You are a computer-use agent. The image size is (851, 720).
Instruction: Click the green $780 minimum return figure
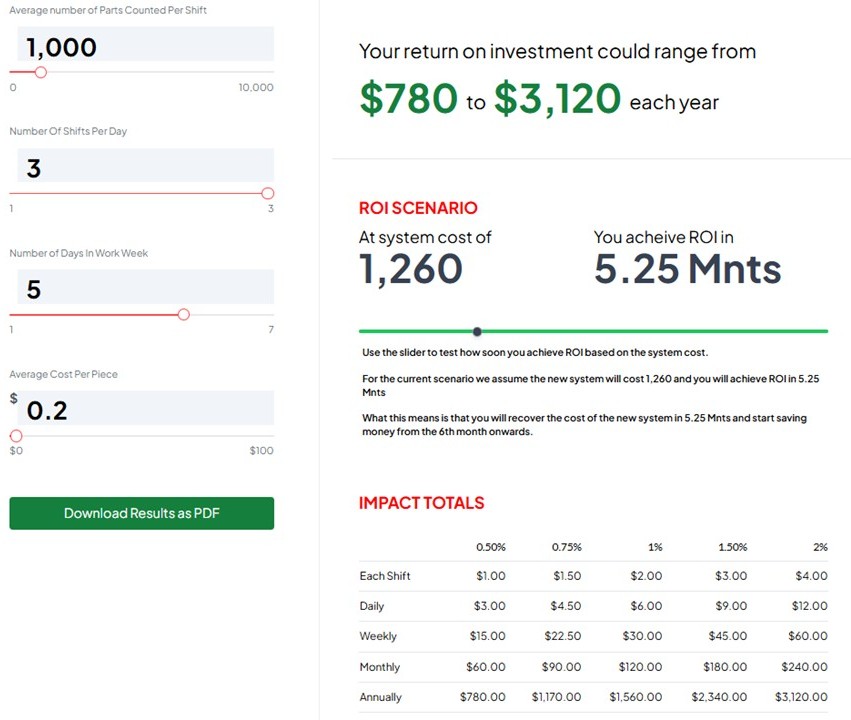coord(408,99)
